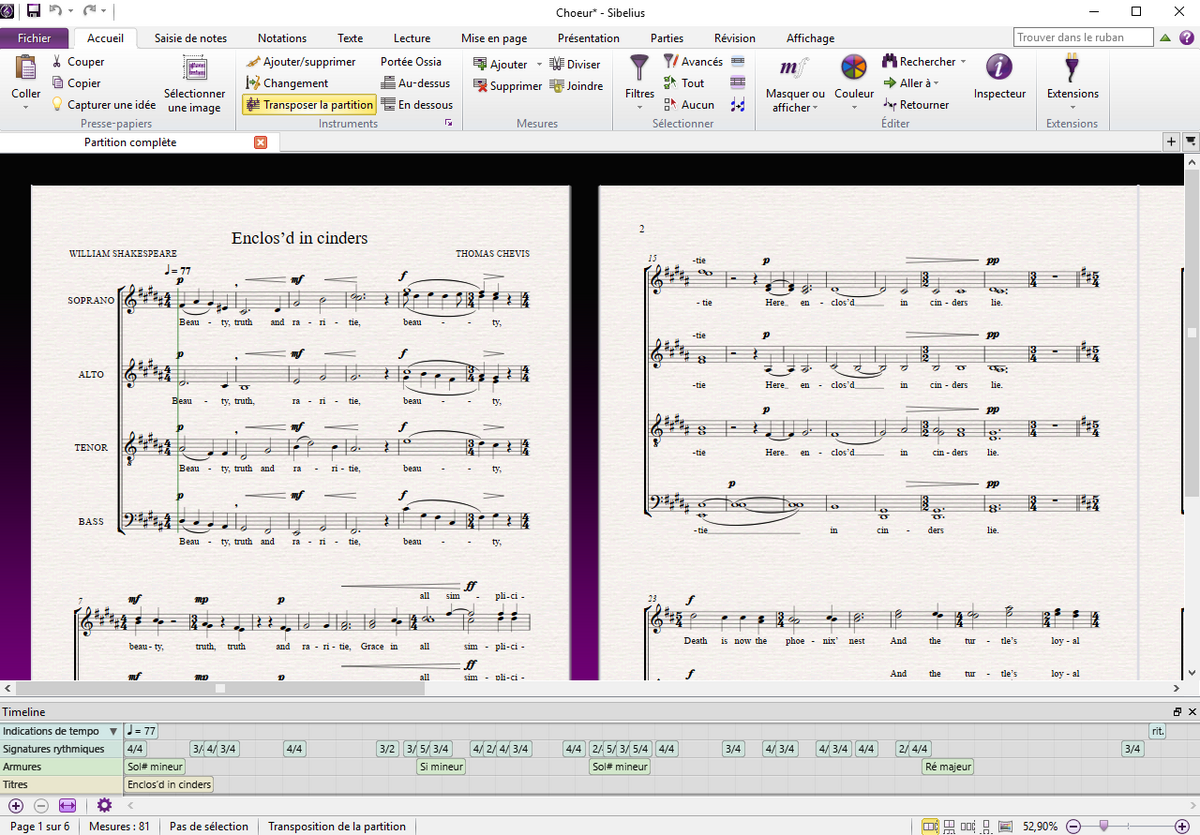Undock the Timeline panel
1200x835 pixels.
coord(1177,711)
